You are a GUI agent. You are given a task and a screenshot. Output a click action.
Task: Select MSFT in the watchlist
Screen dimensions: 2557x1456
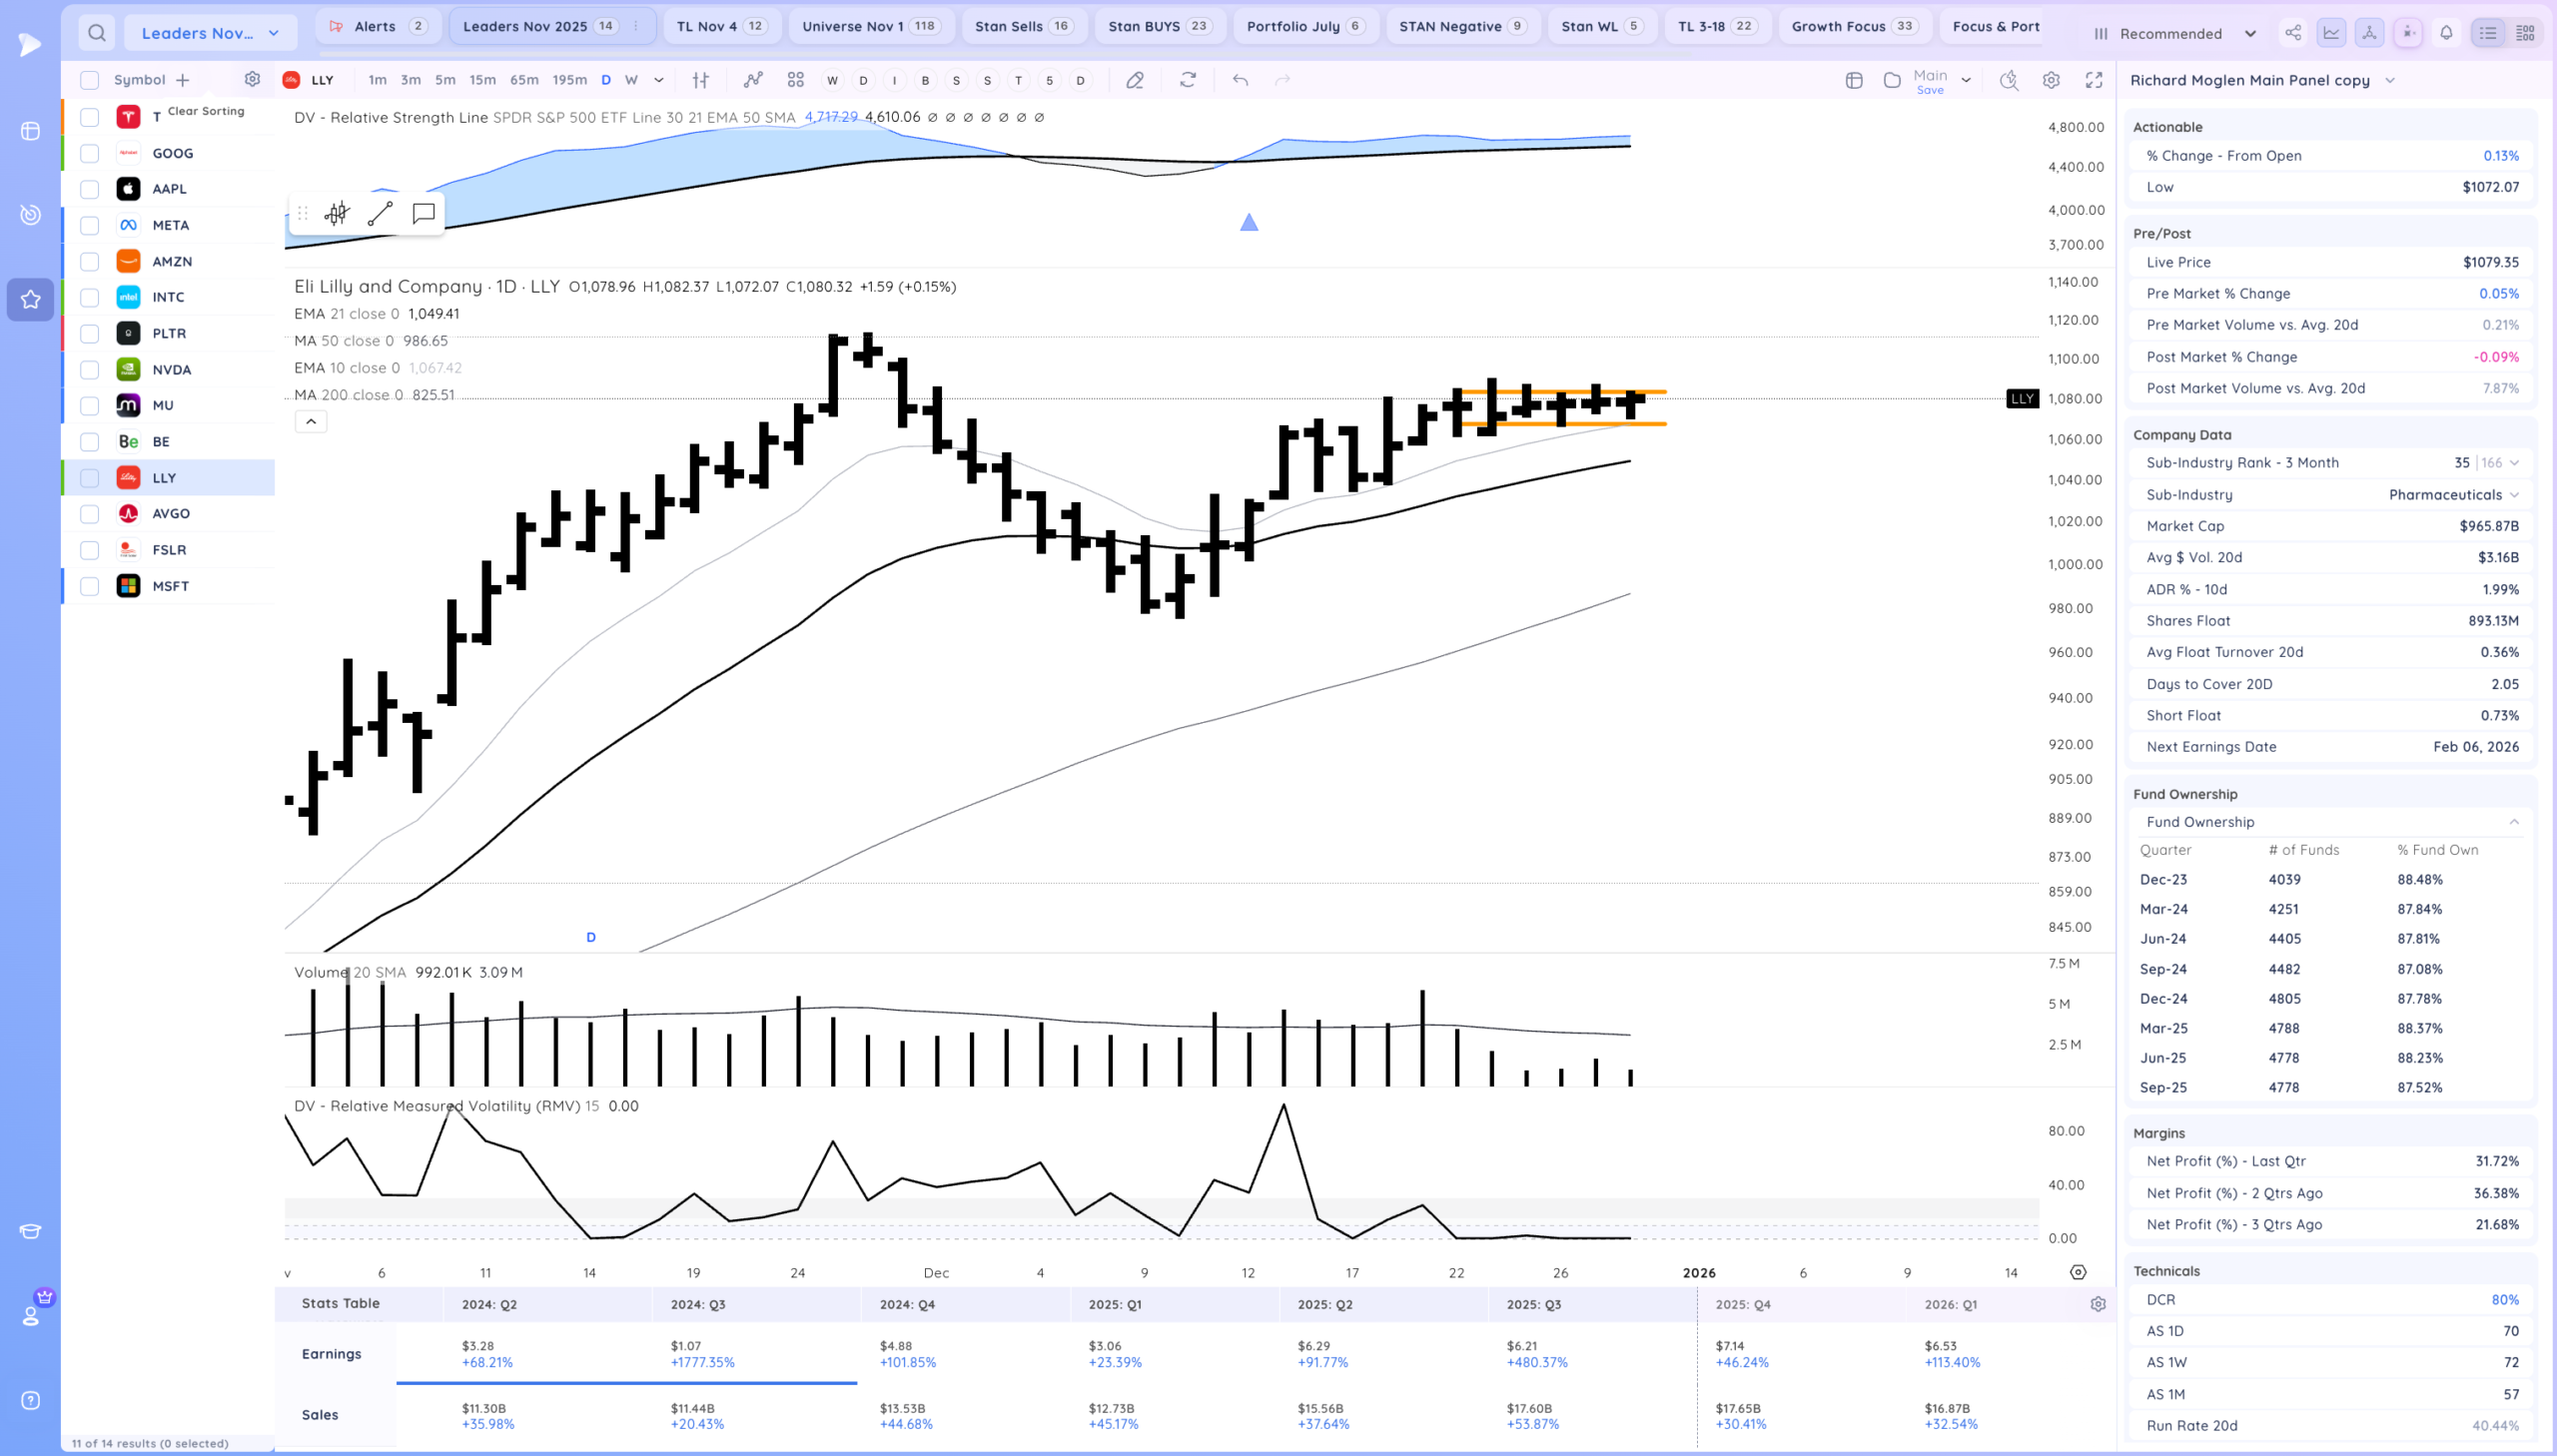point(171,586)
